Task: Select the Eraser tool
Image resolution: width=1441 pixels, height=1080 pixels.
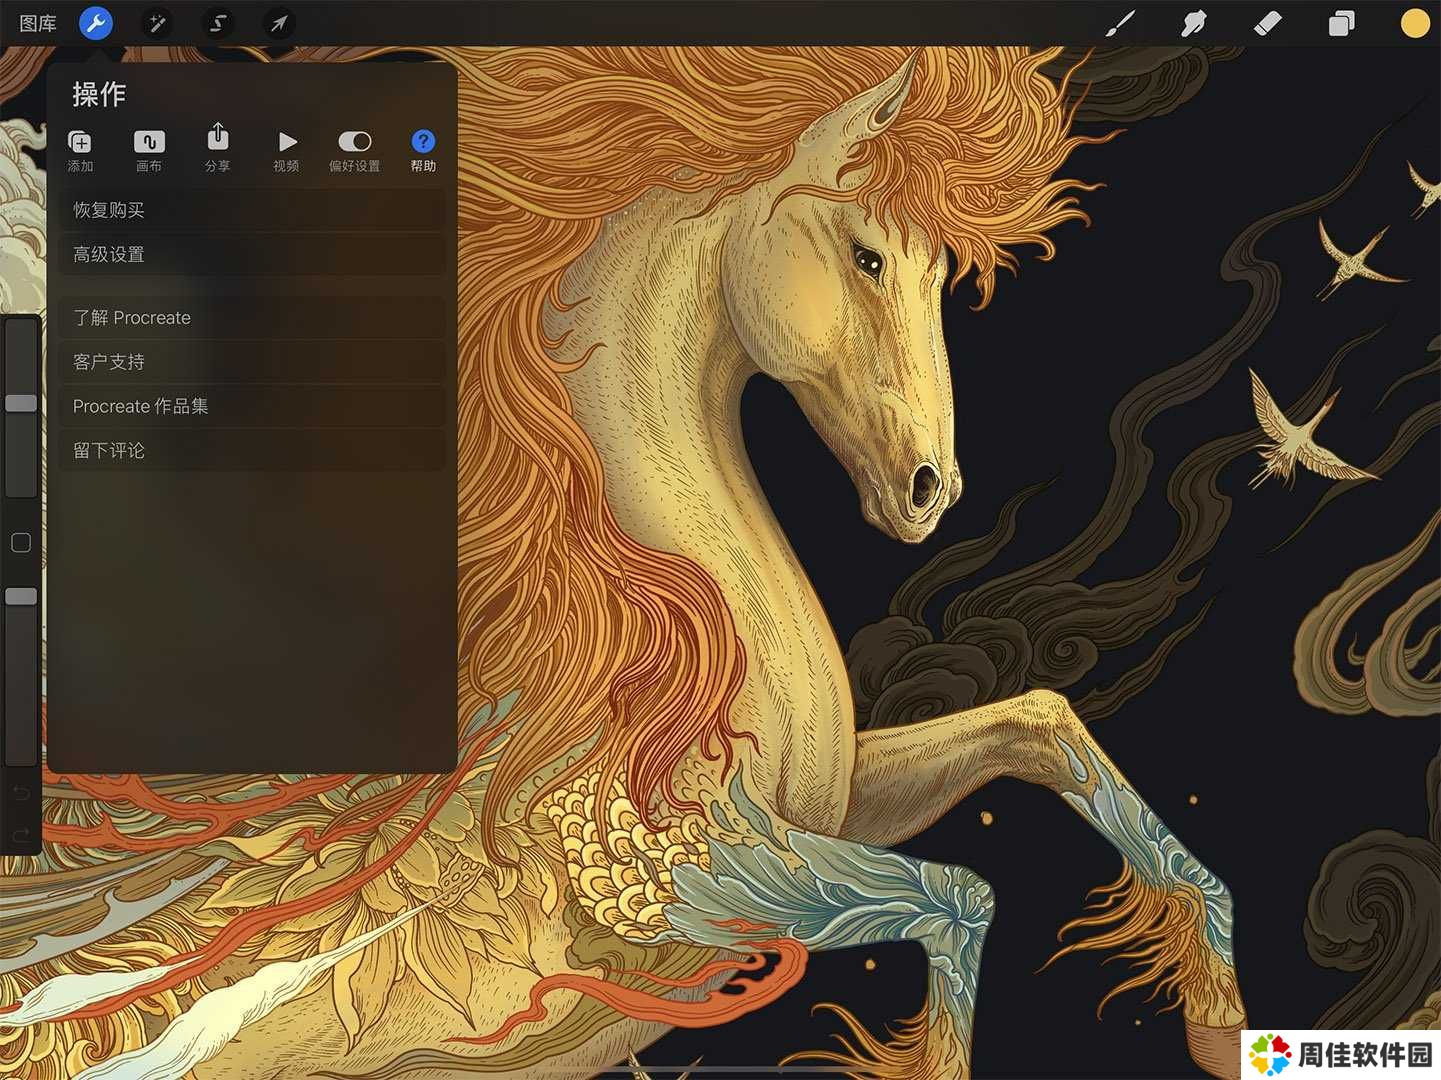Action: (x=1267, y=23)
